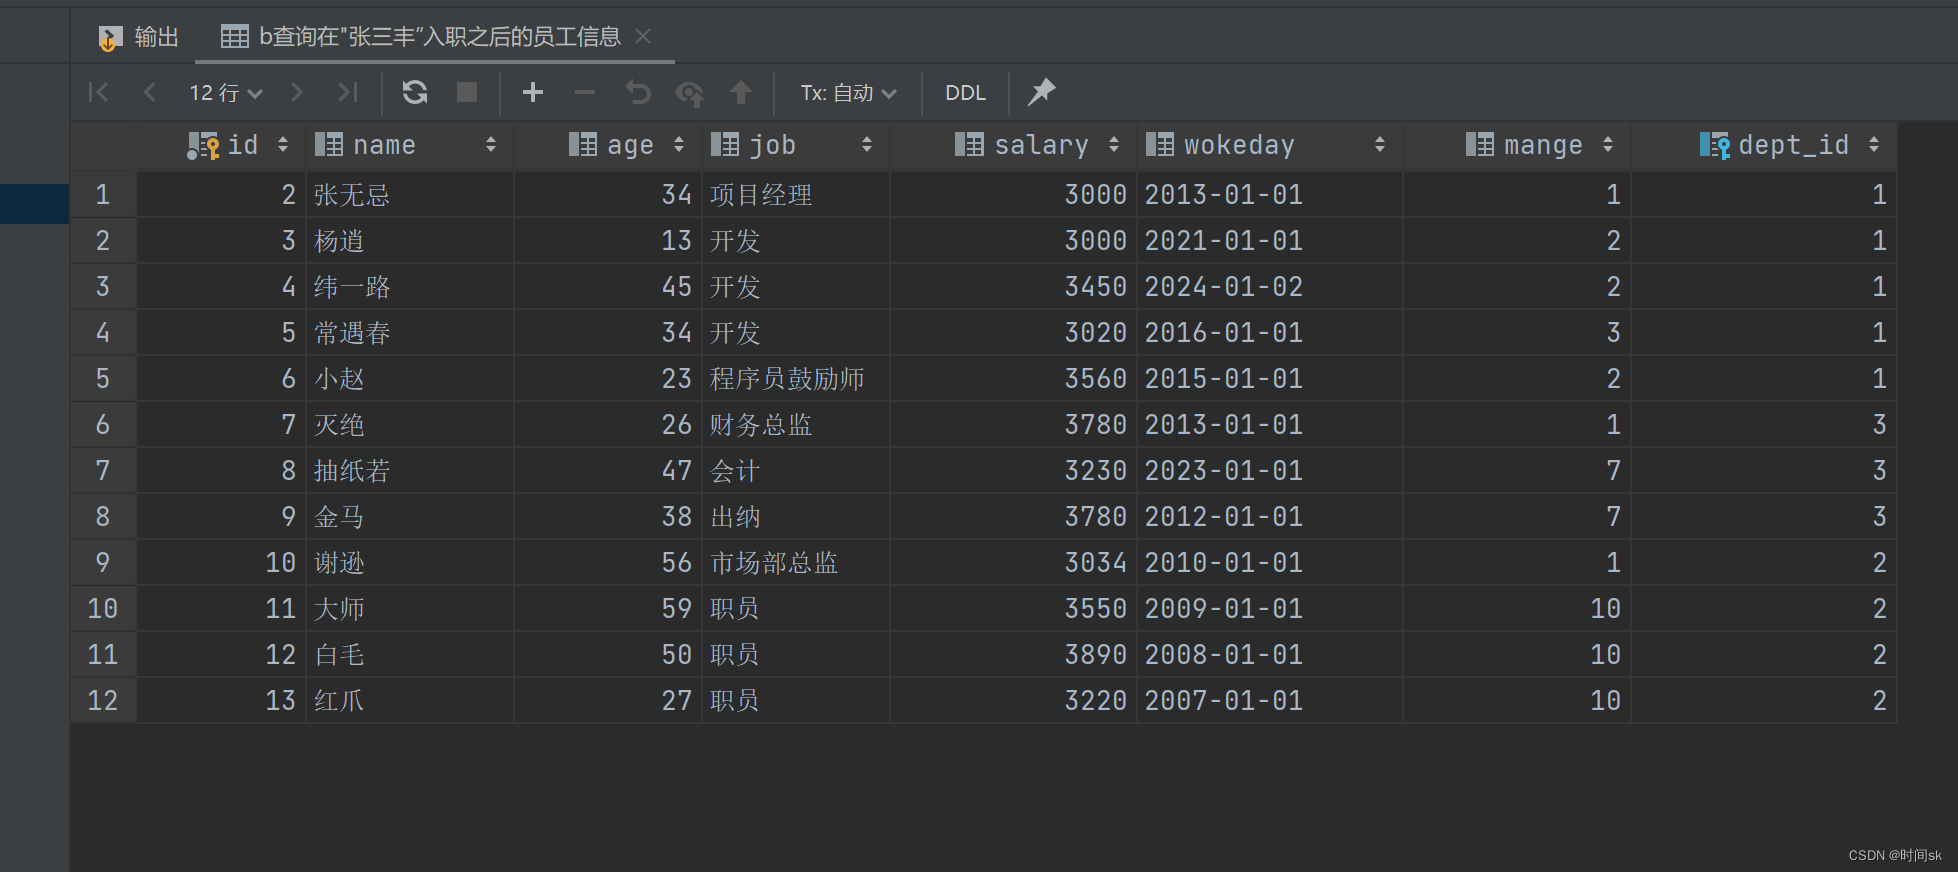Sort by the id column header
This screenshot has height=872, width=1958.
pyautogui.click(x=222, y=145)
